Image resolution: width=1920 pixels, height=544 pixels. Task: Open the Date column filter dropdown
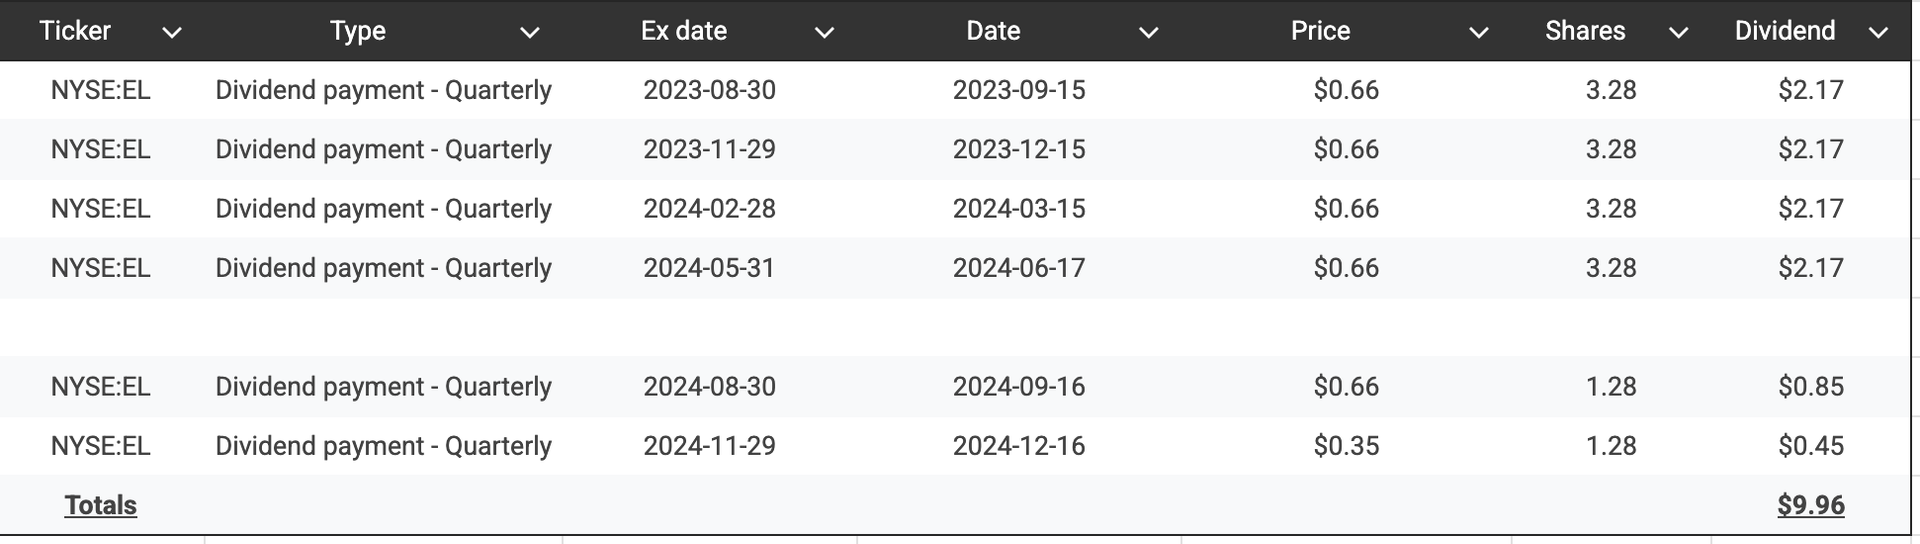pos(1149,32)
